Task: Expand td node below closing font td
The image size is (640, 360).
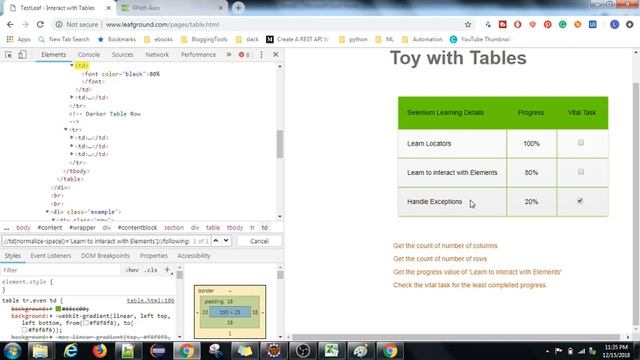Action: (x=72, y=97)
